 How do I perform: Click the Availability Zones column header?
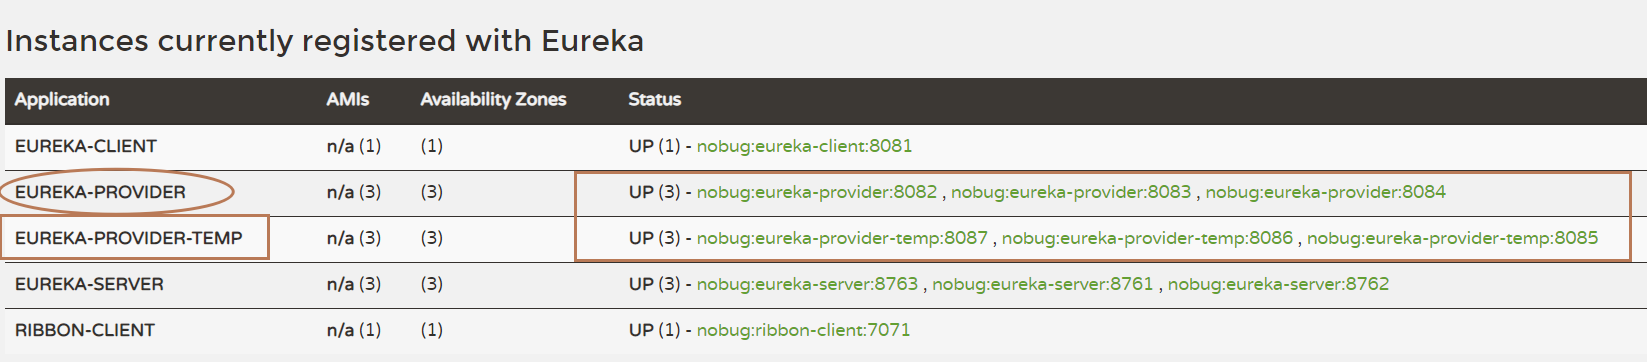pos(493,100)
